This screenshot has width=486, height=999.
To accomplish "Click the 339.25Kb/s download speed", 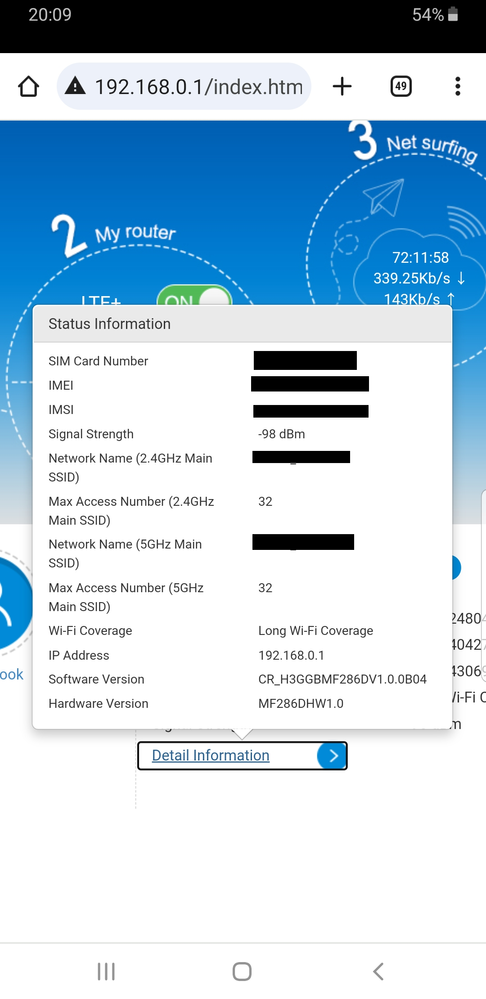I will pyautogui.click(x=420, y=278).
